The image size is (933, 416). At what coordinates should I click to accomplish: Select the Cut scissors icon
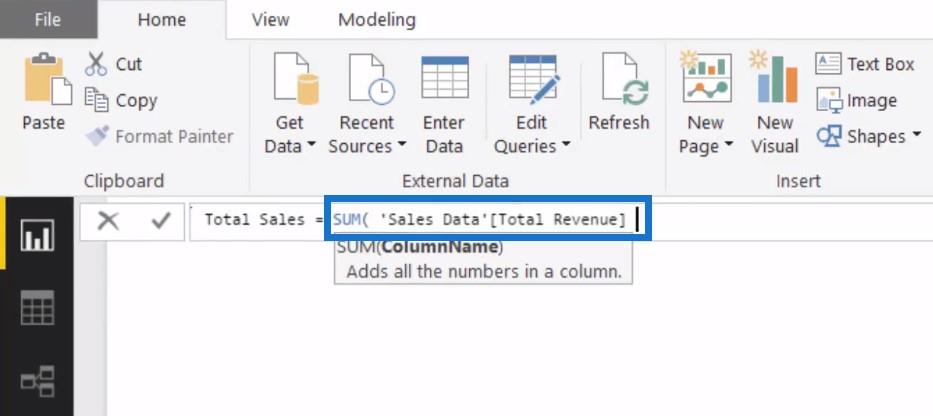pyautogui.click(x=95, y=64)
